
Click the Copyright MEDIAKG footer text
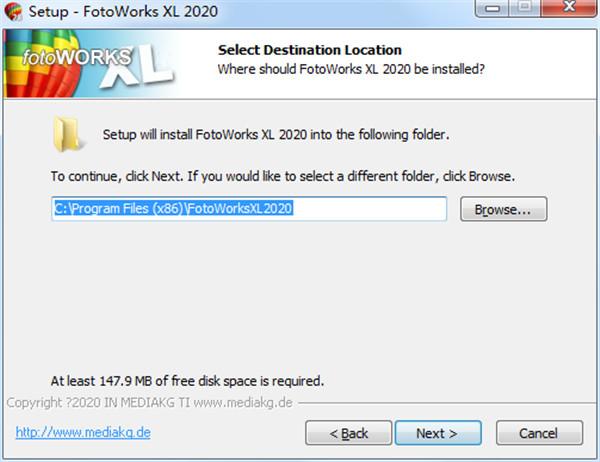coord(150,403)
